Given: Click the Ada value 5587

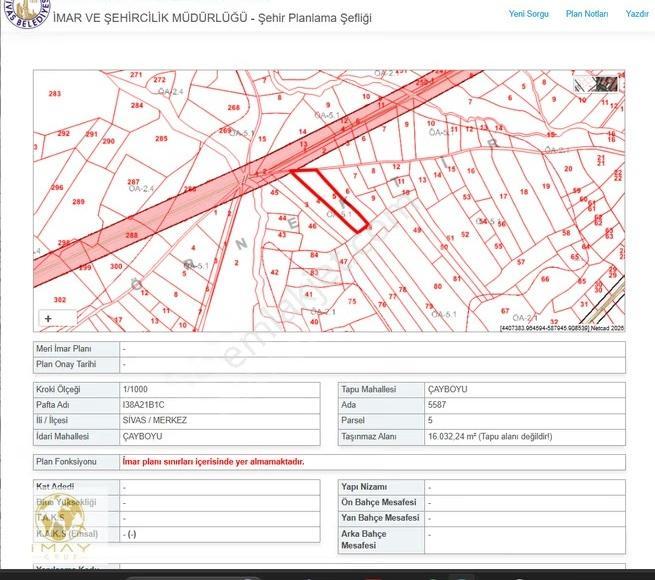Looking at the screenshot, I should 437,405.
